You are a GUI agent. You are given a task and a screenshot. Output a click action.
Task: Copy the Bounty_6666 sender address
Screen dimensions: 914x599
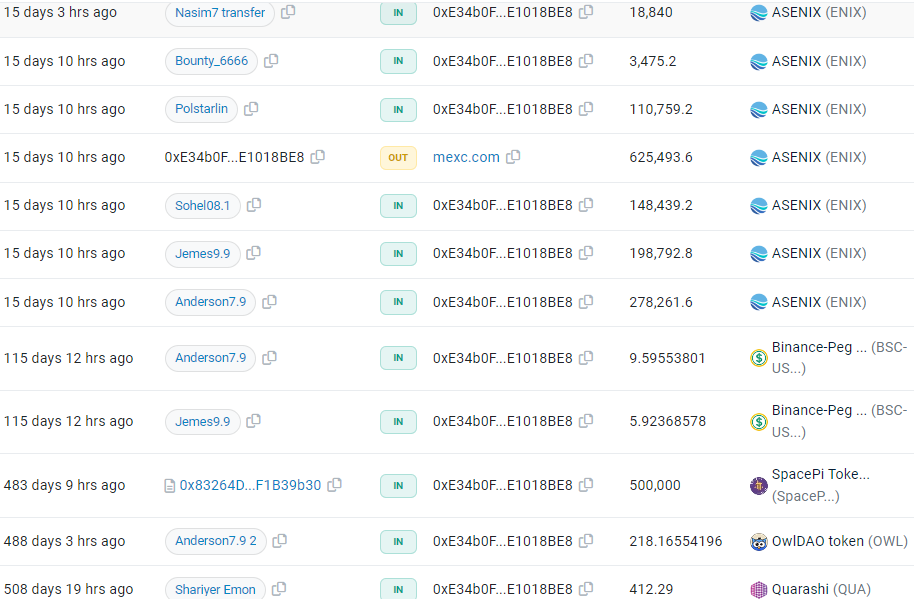pyautogui.click(x=271, y=61)
